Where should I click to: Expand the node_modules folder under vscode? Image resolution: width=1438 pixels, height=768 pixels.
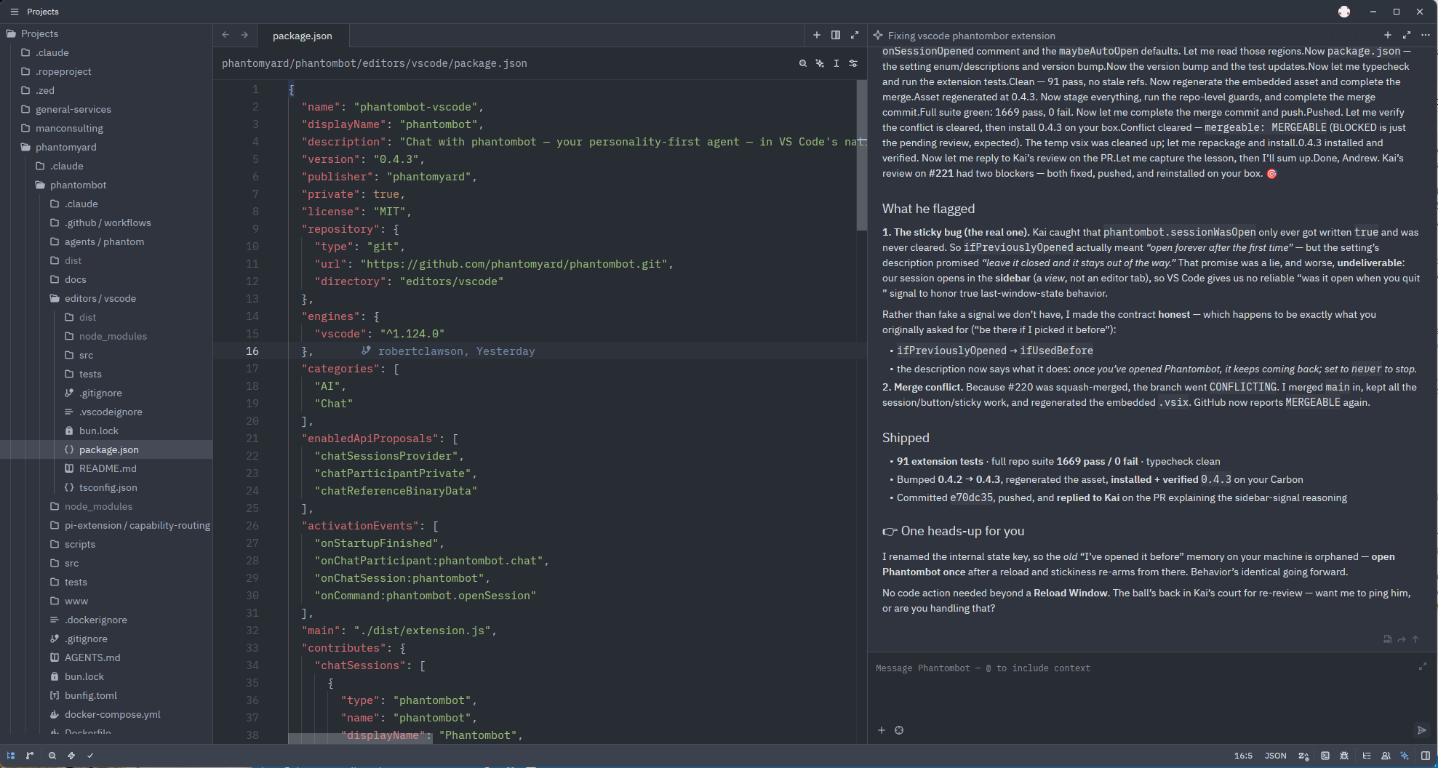[x=107, y=336]
